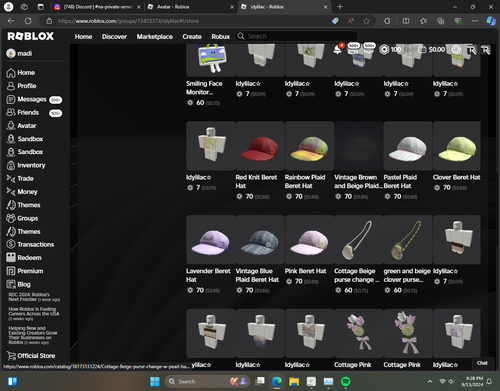Open File Explorer from the taskbar
The image size is (500, 391).
(x=294, y=381)
